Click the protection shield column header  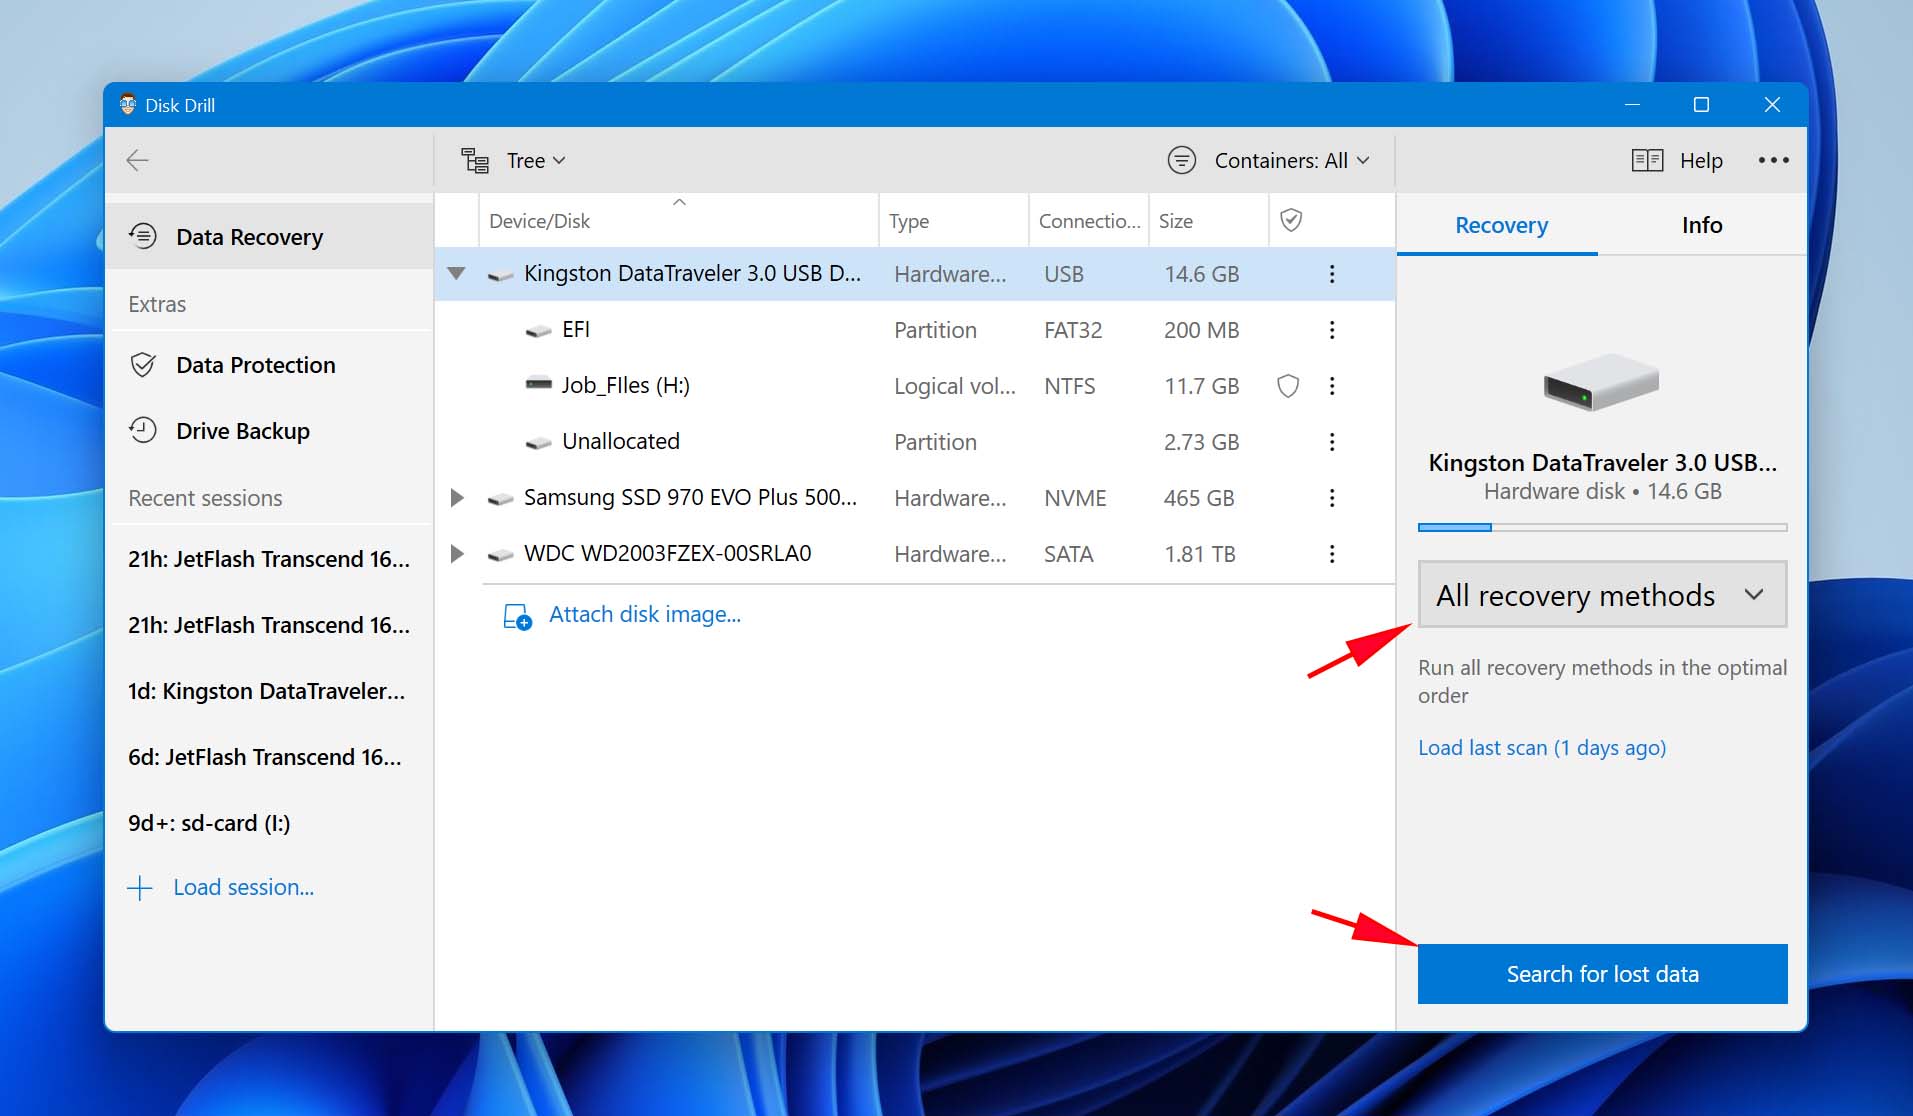coord(1291,220)
